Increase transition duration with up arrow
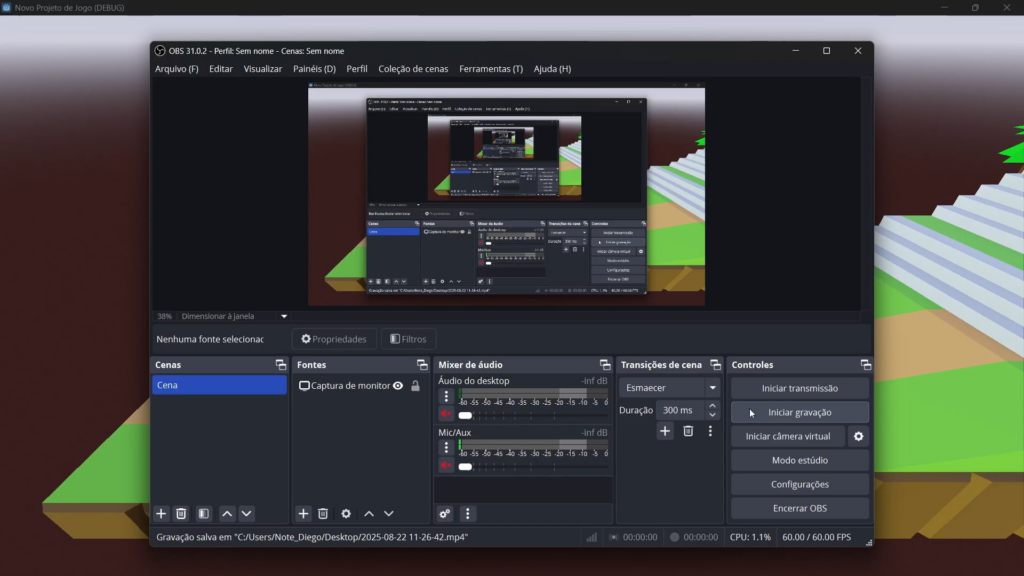 [x=712, y=406]
